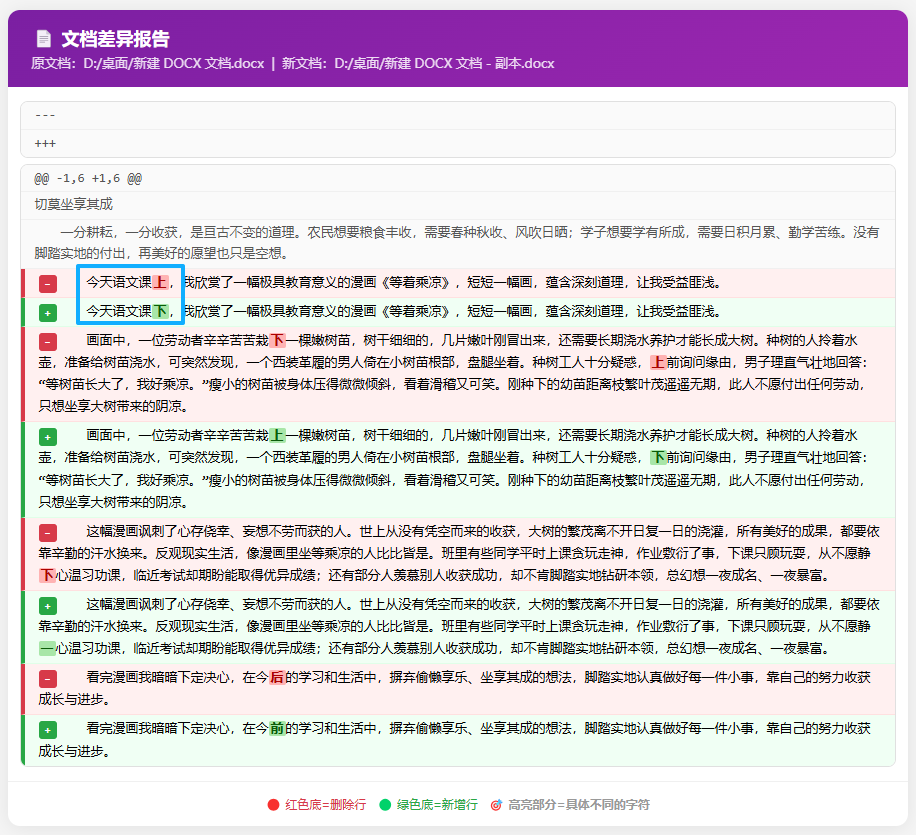Viewport: 916px width, 835px height.
Task: Click the '---' header line
Action: click(458, 116)
